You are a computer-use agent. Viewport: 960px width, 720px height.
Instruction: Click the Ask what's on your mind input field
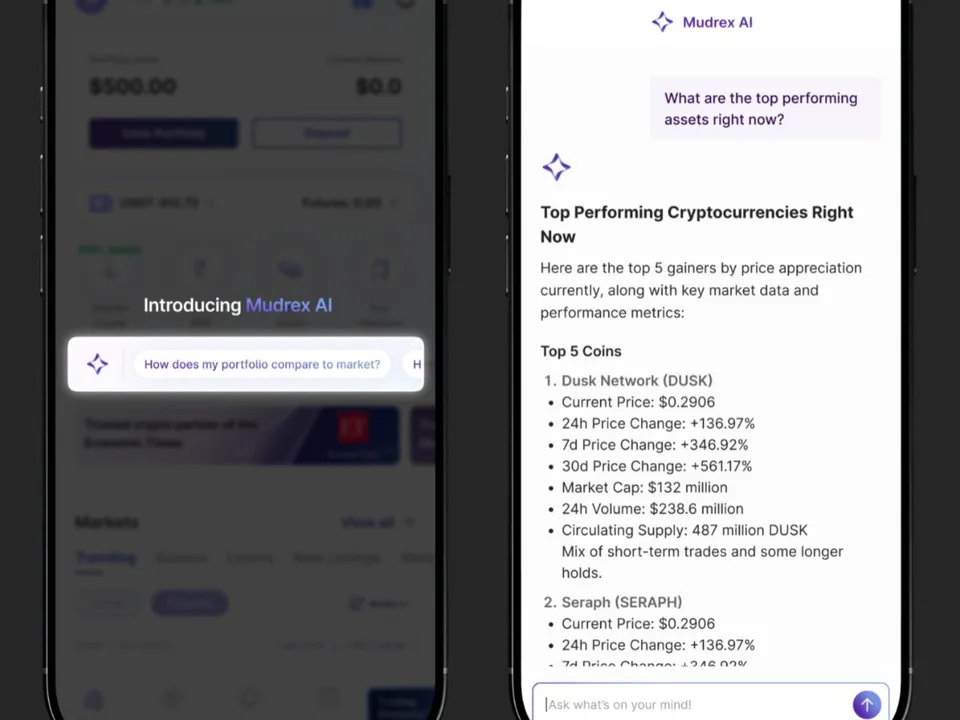click(690, 704)
